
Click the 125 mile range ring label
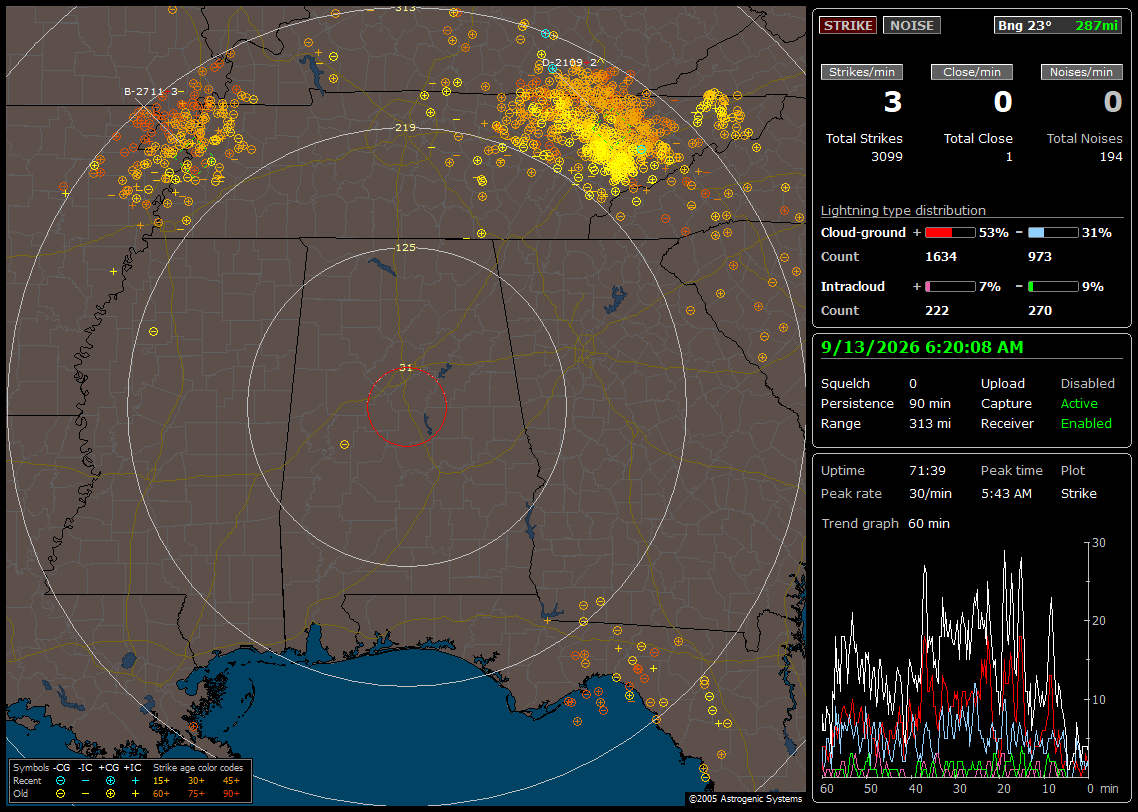[x=405, y=247]
